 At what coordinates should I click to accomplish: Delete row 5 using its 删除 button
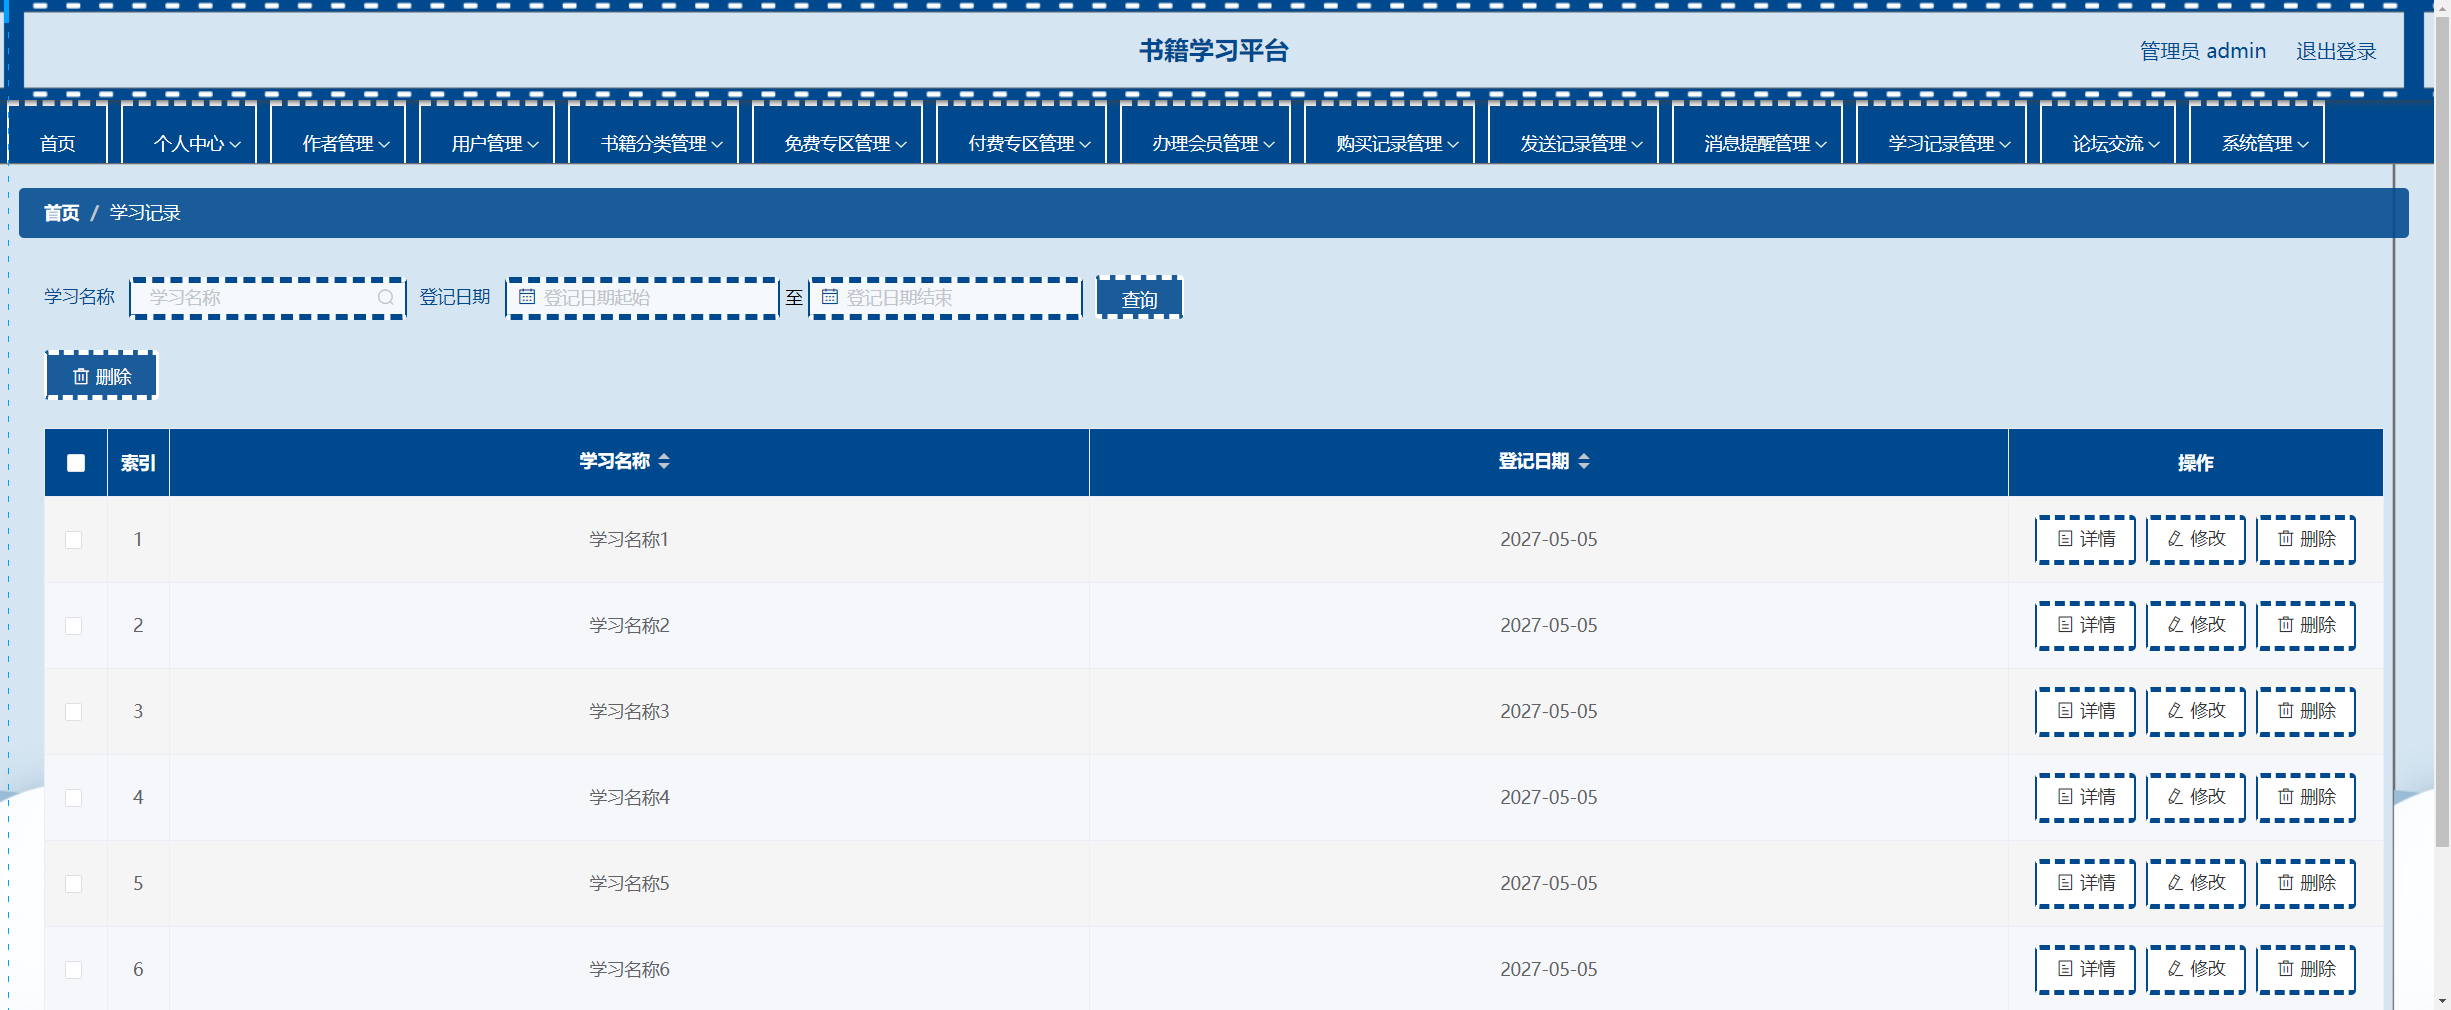coord(2305,883)
